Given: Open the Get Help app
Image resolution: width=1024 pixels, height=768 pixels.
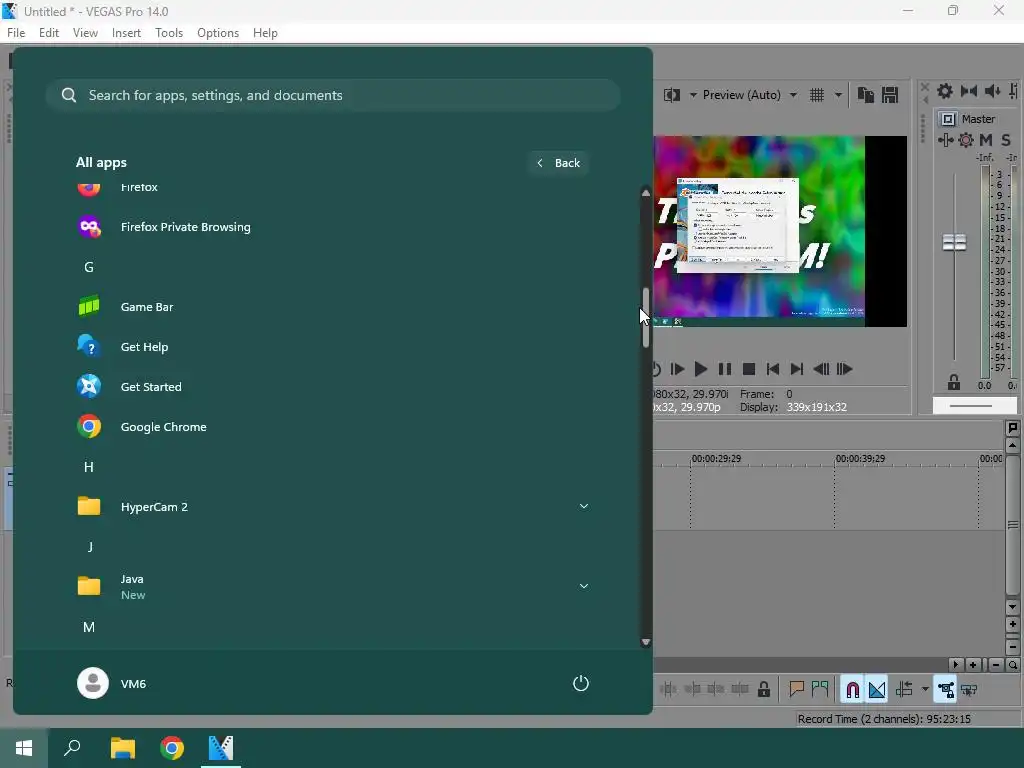Looking at the screenshot, I should 333,347.
